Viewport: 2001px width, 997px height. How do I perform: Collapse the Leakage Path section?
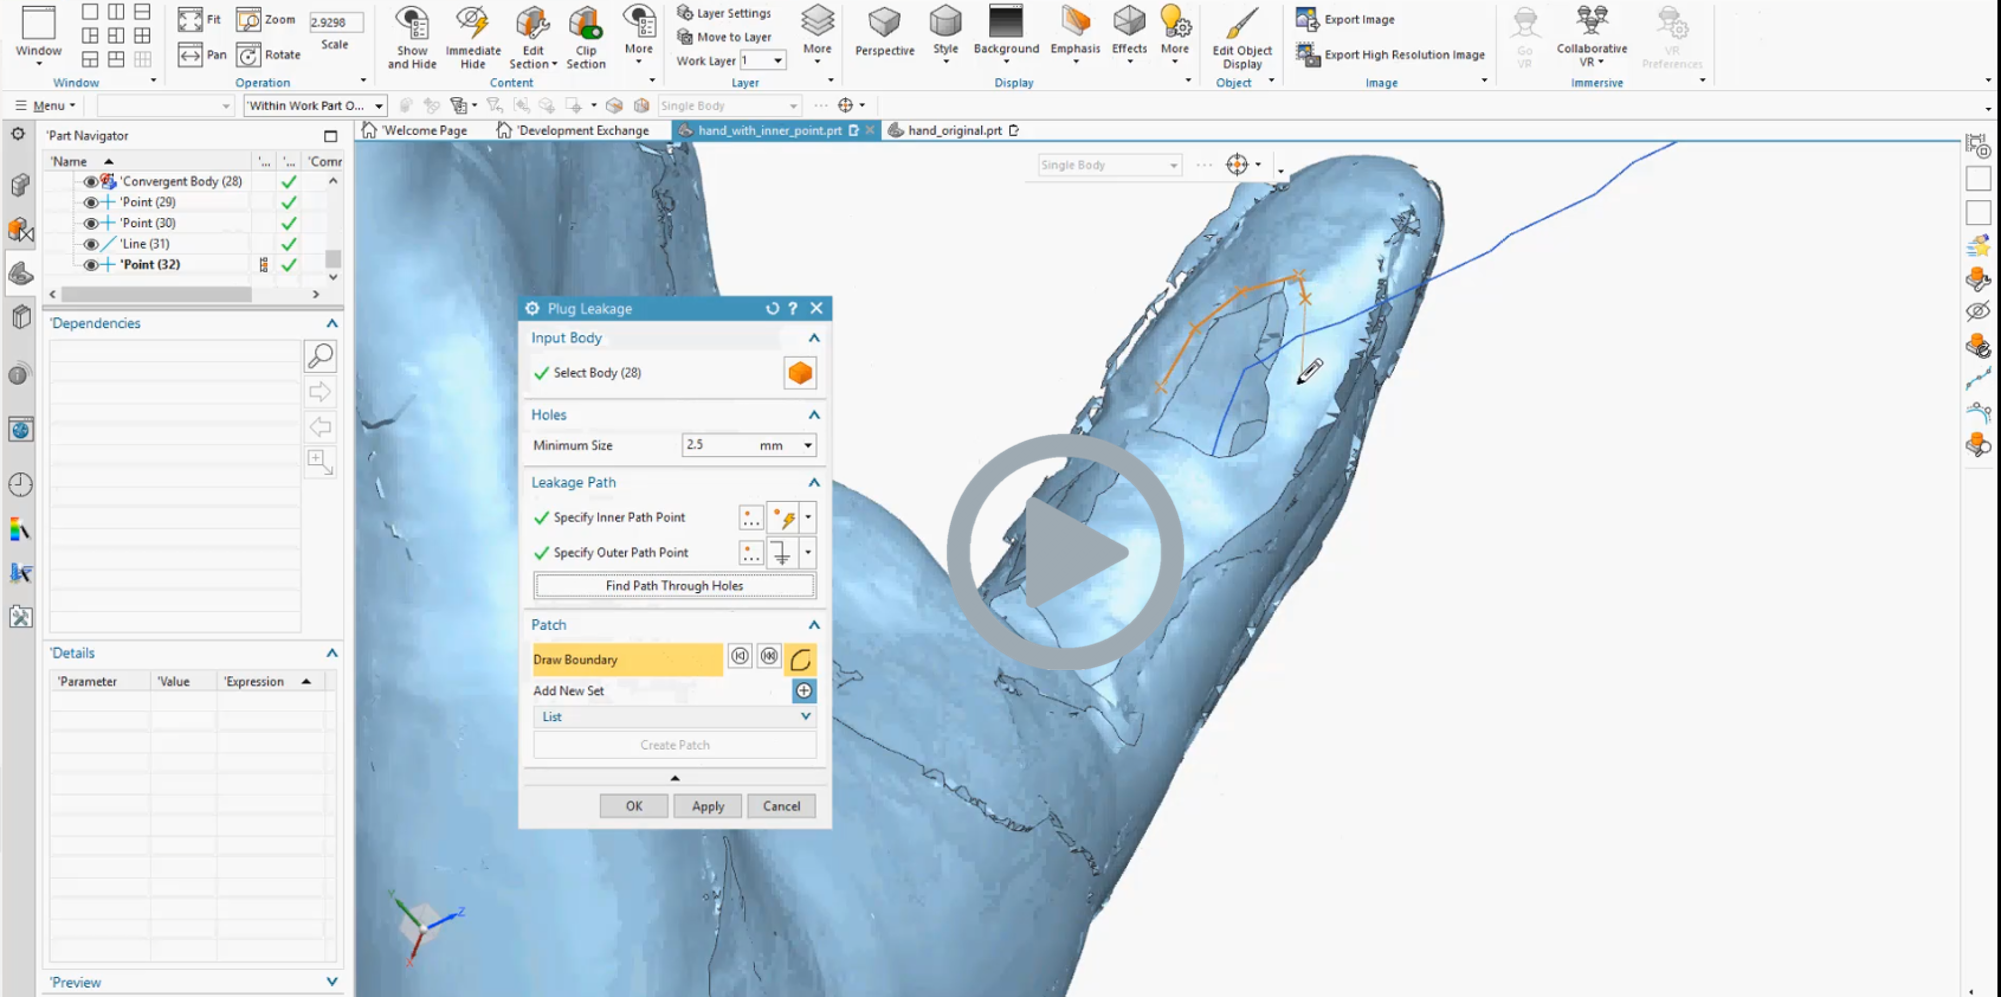[x=813, y=482]
